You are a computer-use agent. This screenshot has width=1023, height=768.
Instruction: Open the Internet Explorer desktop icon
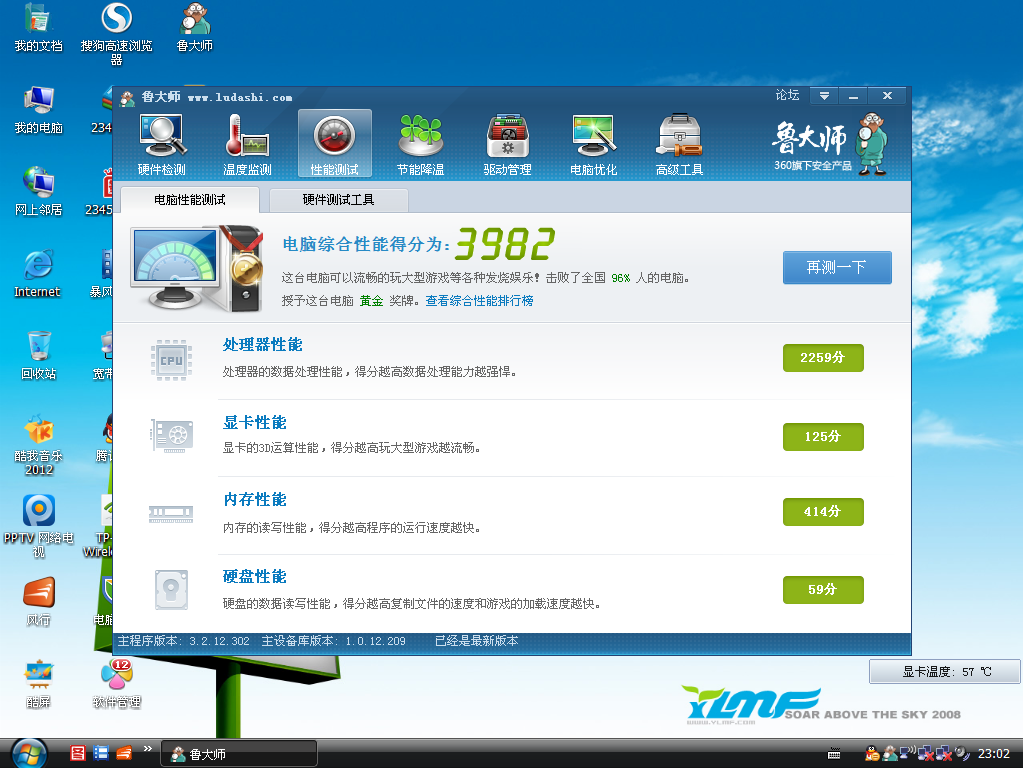click(38, 273)
